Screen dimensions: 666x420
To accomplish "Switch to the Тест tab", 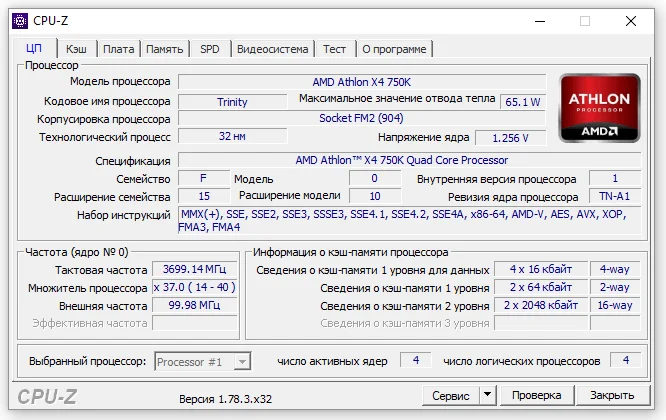I will click(334, 49).
